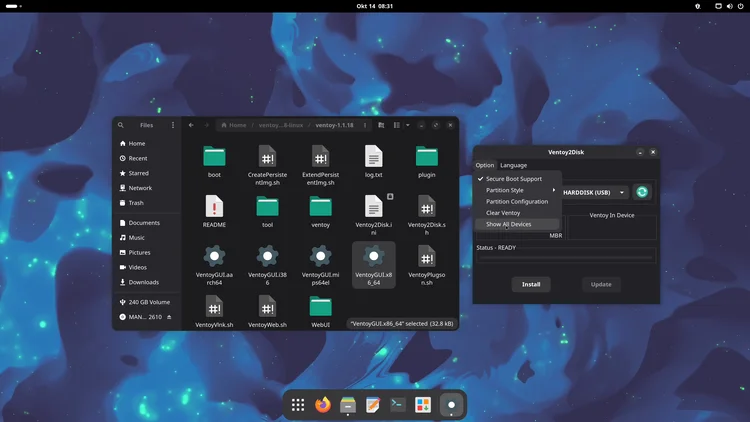Screen dimensions: 750x422
Task: Open Network in the Files sidebar
Action: 147,188
